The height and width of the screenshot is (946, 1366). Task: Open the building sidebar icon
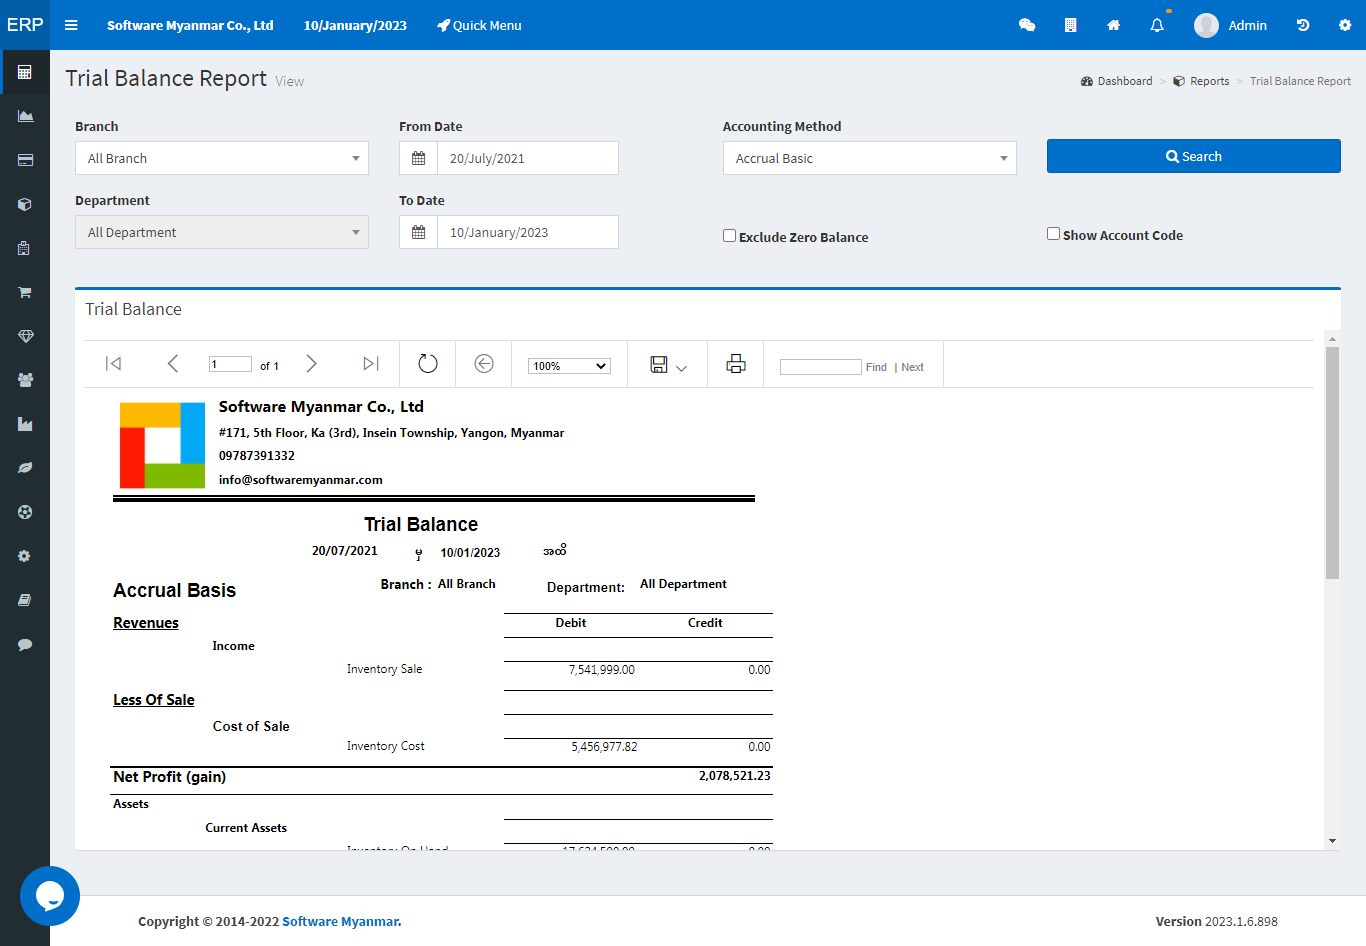25,248
